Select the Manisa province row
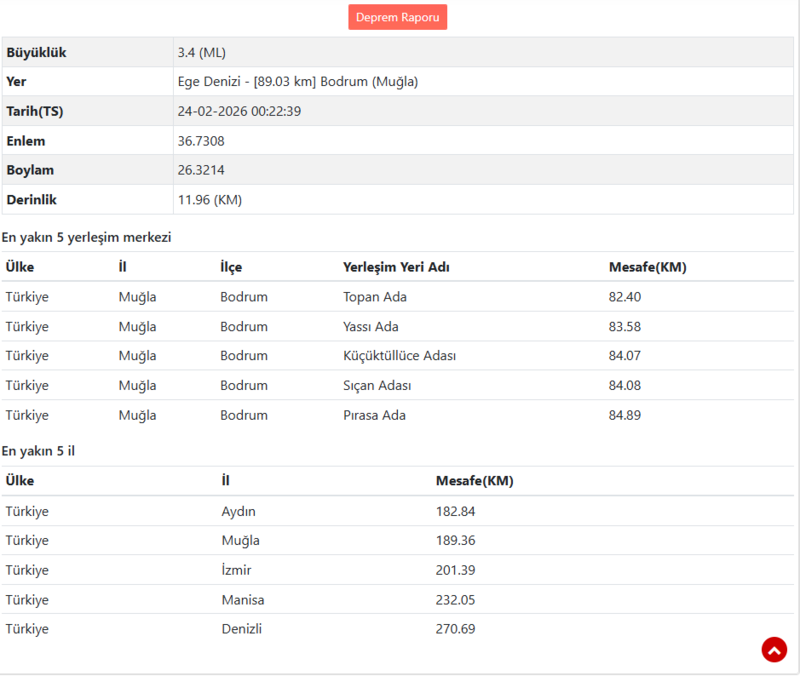 click(243, 600)
